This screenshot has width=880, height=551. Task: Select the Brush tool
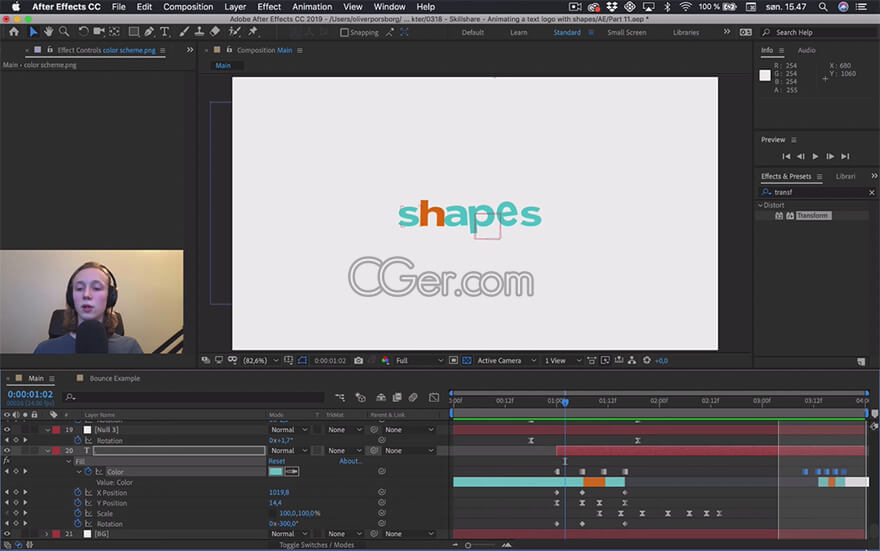[x=184, y=32]
